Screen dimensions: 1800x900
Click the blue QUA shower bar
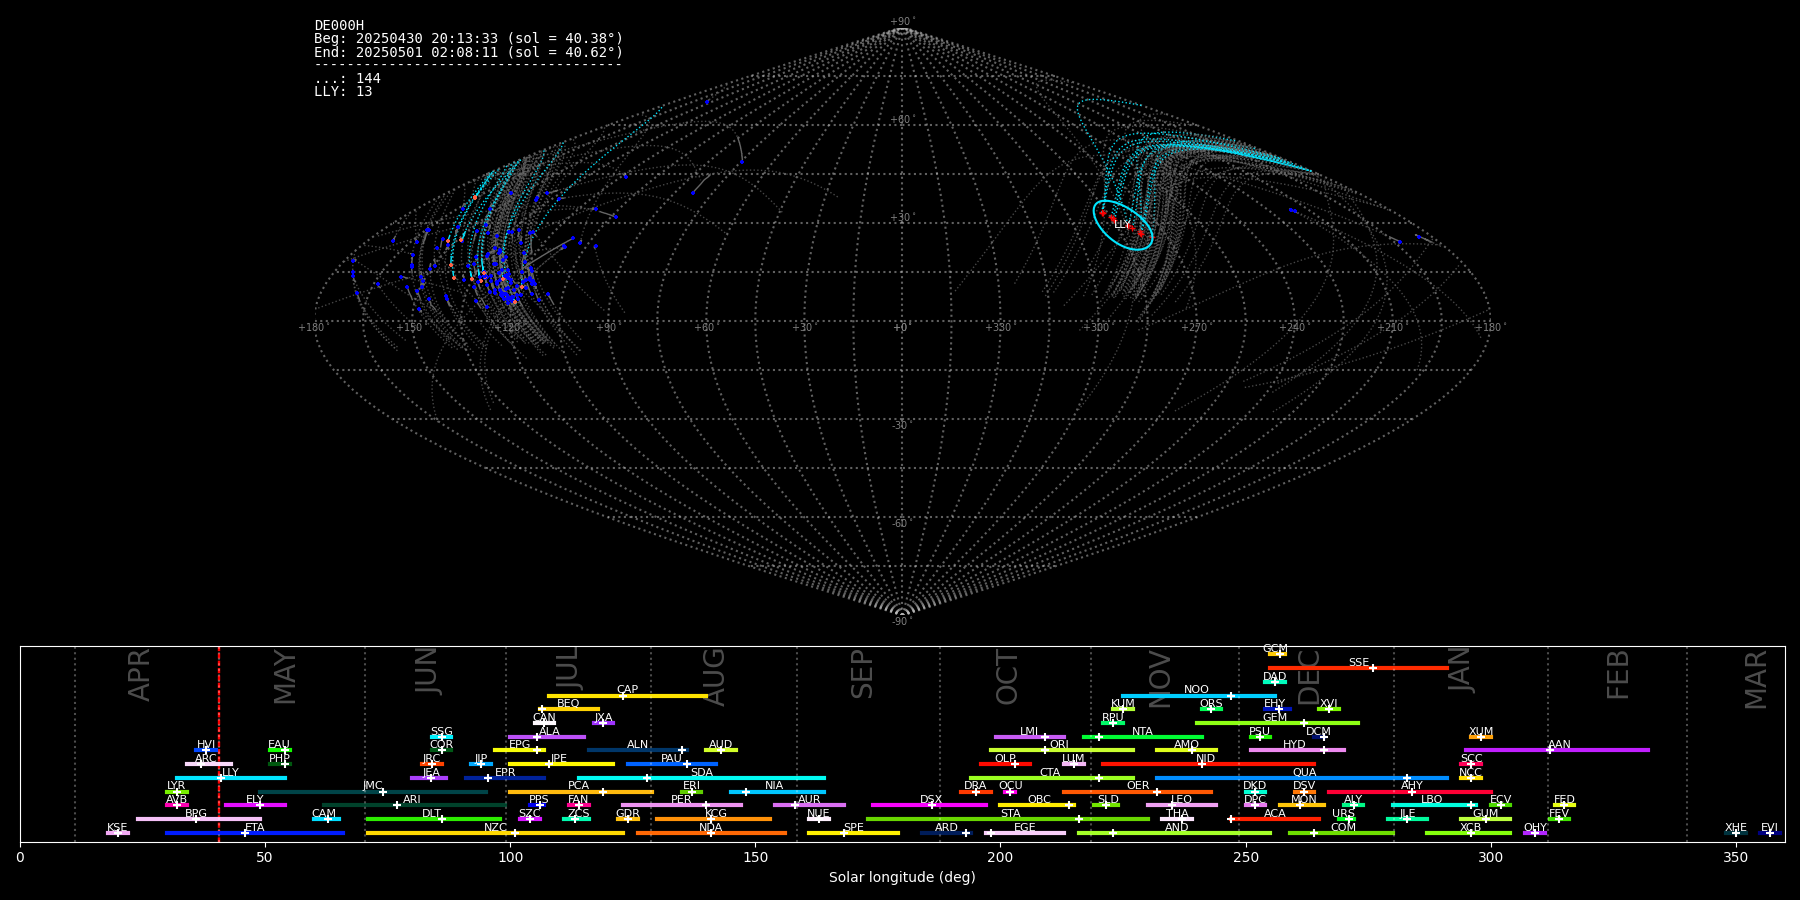point(1302,778)
